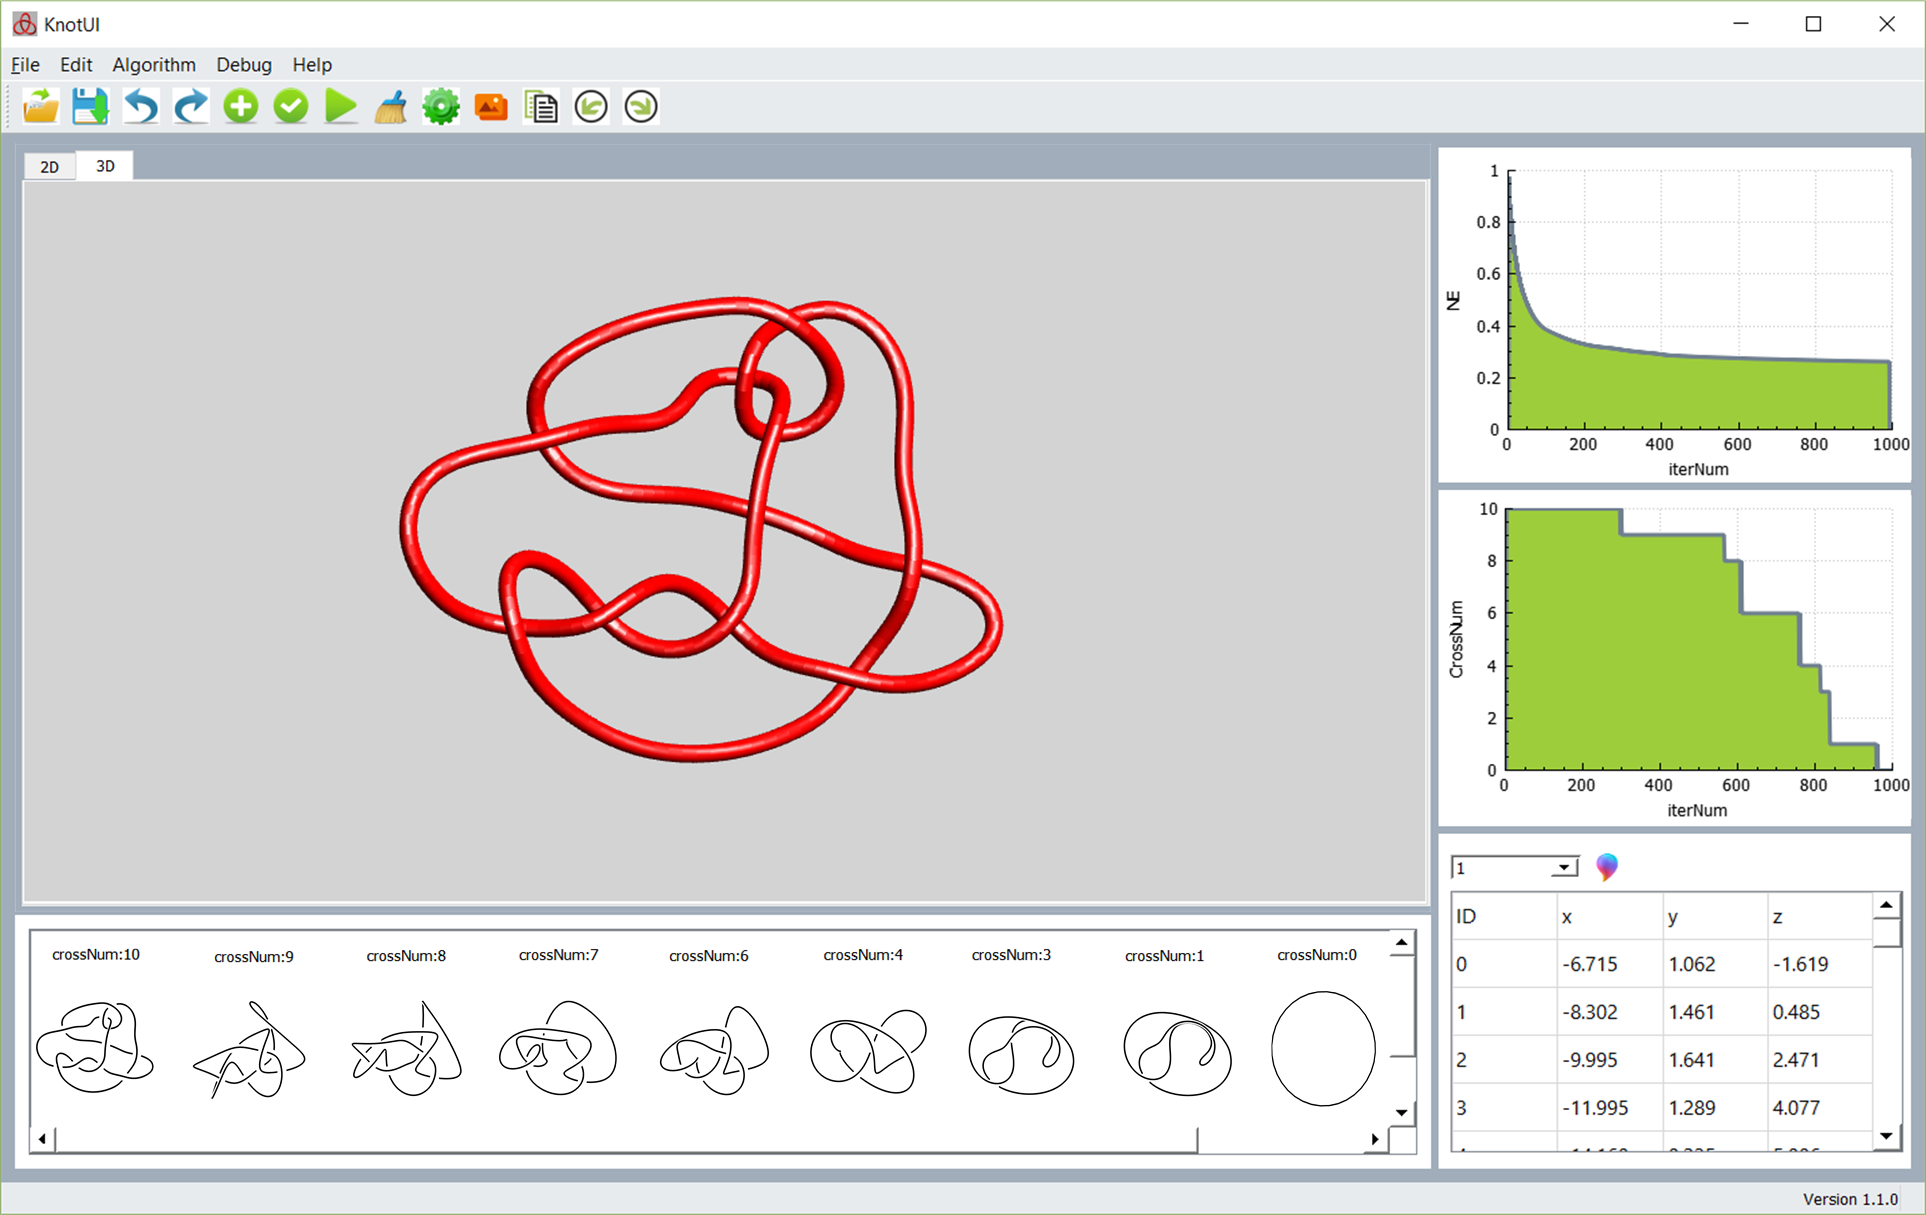Open the Help menu
Screen dimensions: 1926x1215
(x=312, y=64)
